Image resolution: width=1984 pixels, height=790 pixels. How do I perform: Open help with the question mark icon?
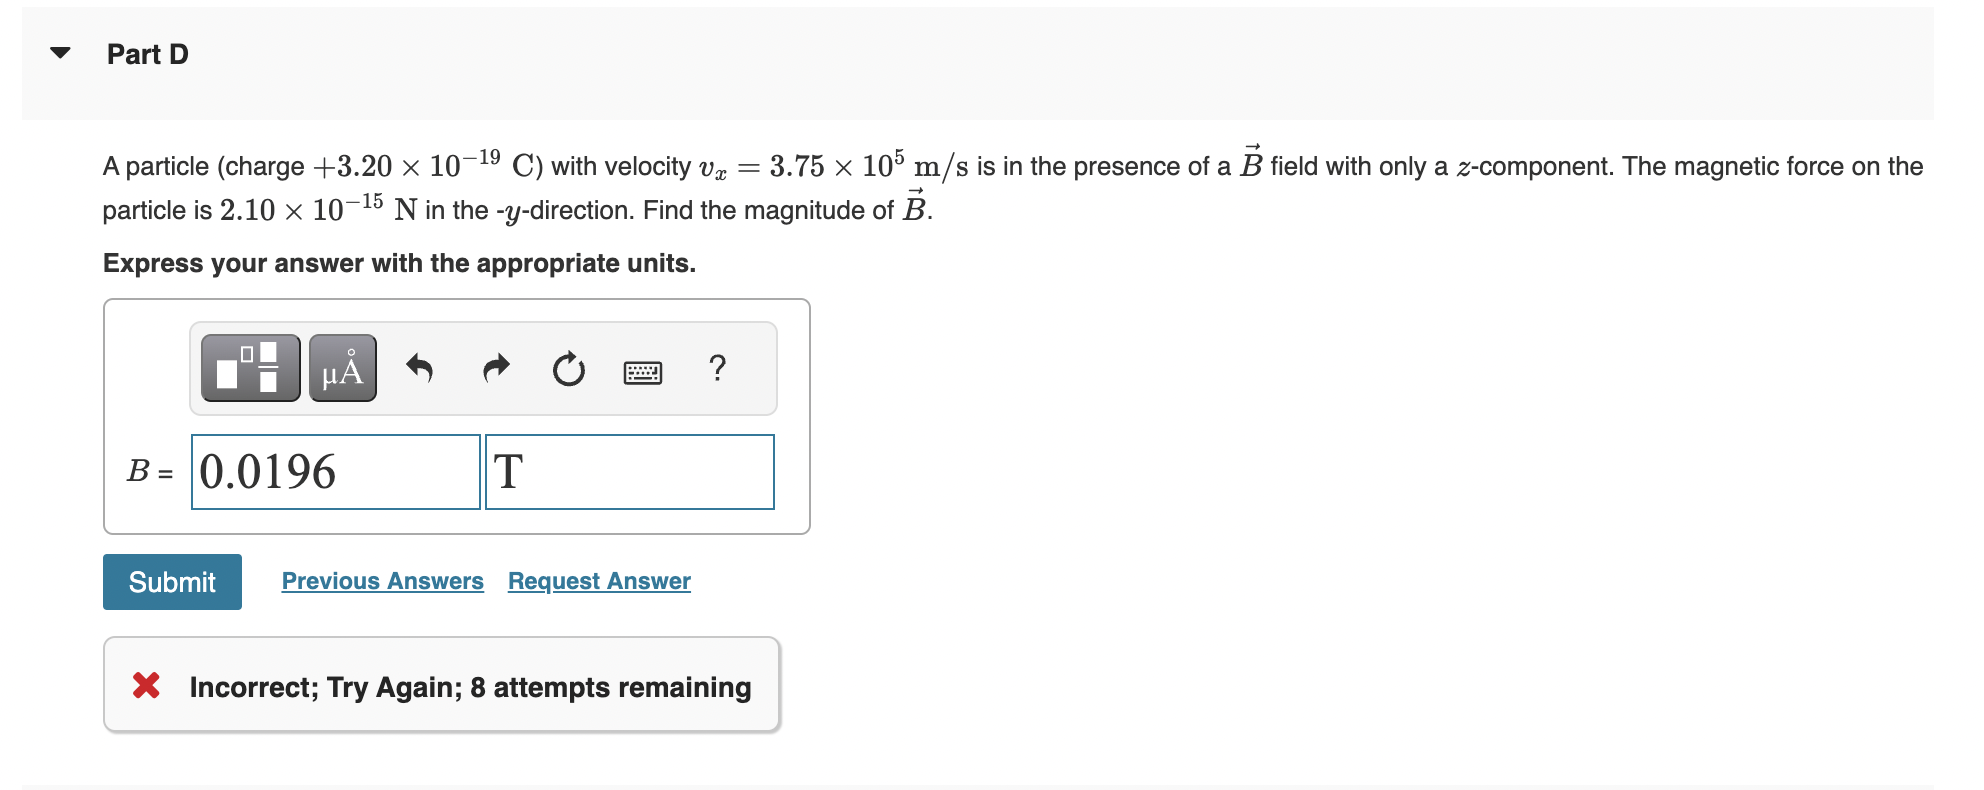tap(719, 368)
